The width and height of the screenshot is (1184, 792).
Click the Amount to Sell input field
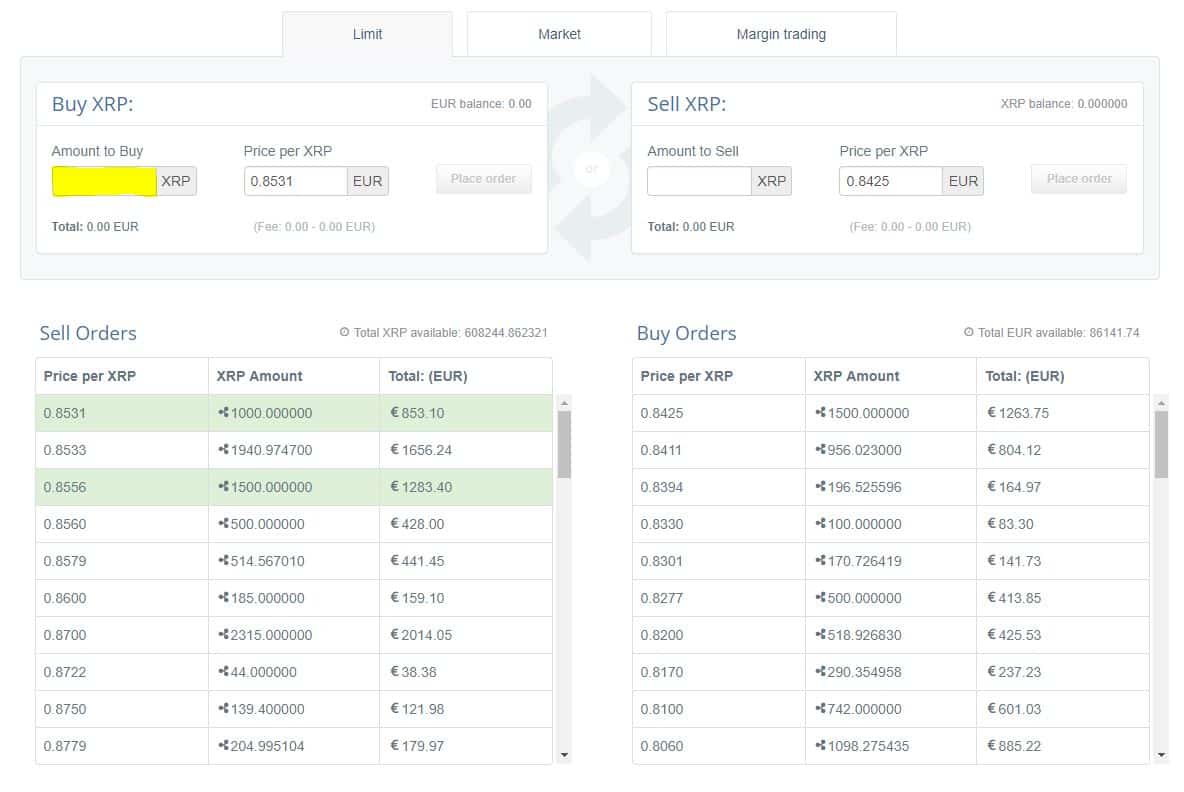[699, 181]
